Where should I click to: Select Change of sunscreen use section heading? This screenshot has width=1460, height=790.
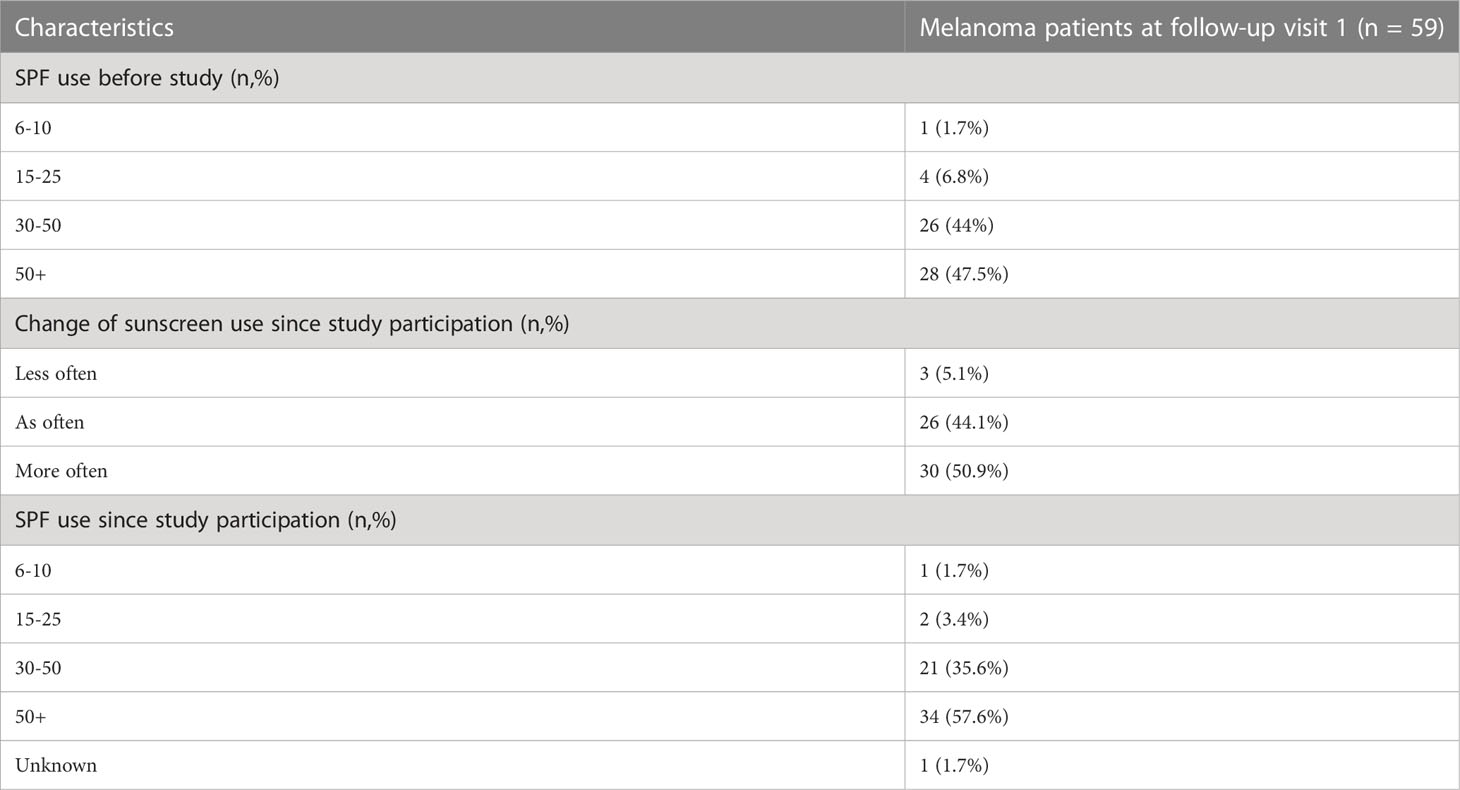click(x=292, y=324)
